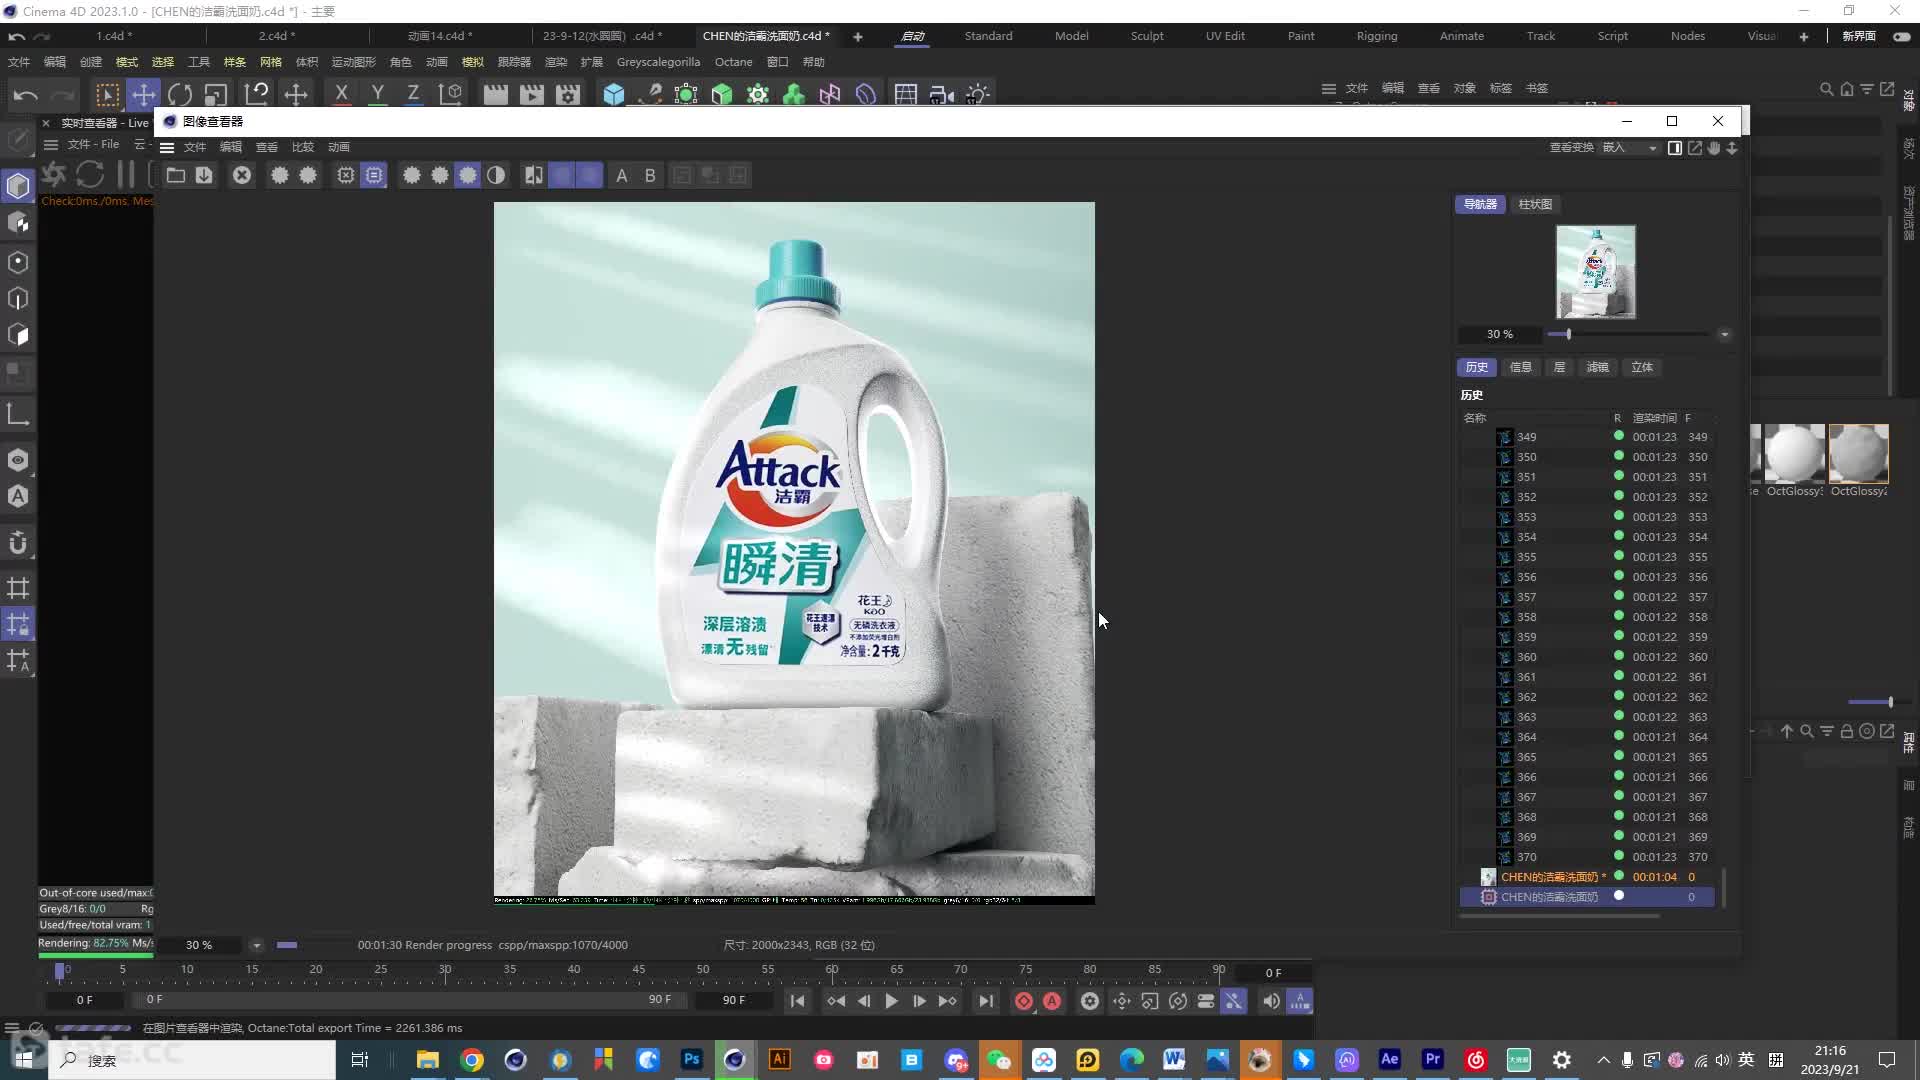Switch to 柱状图 histogram tab
The height and width of the screenshot is (1080, 1920).
coord(1535,204)
